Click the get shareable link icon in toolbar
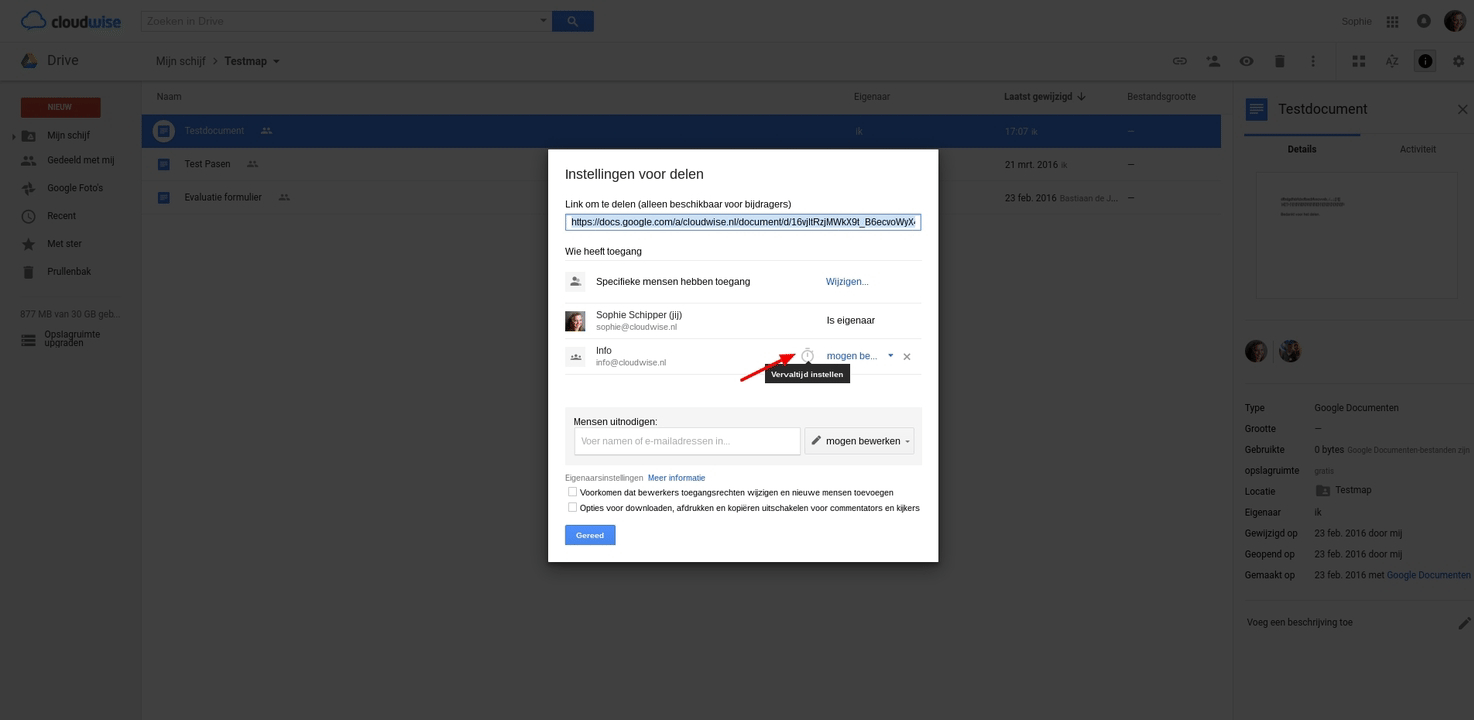Screen dimensions: 1474x720 [1180, 61]
